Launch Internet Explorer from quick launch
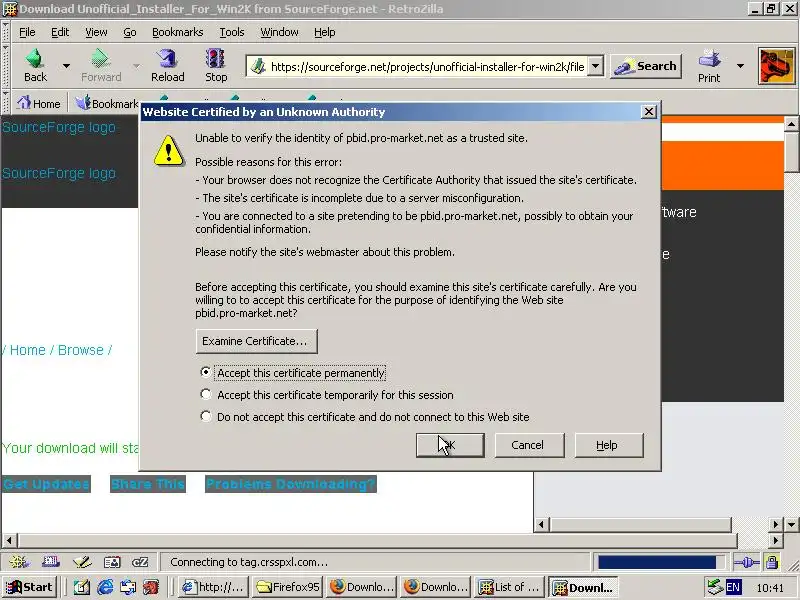Viewport: 800px width, 600px height. pos(105,587)
